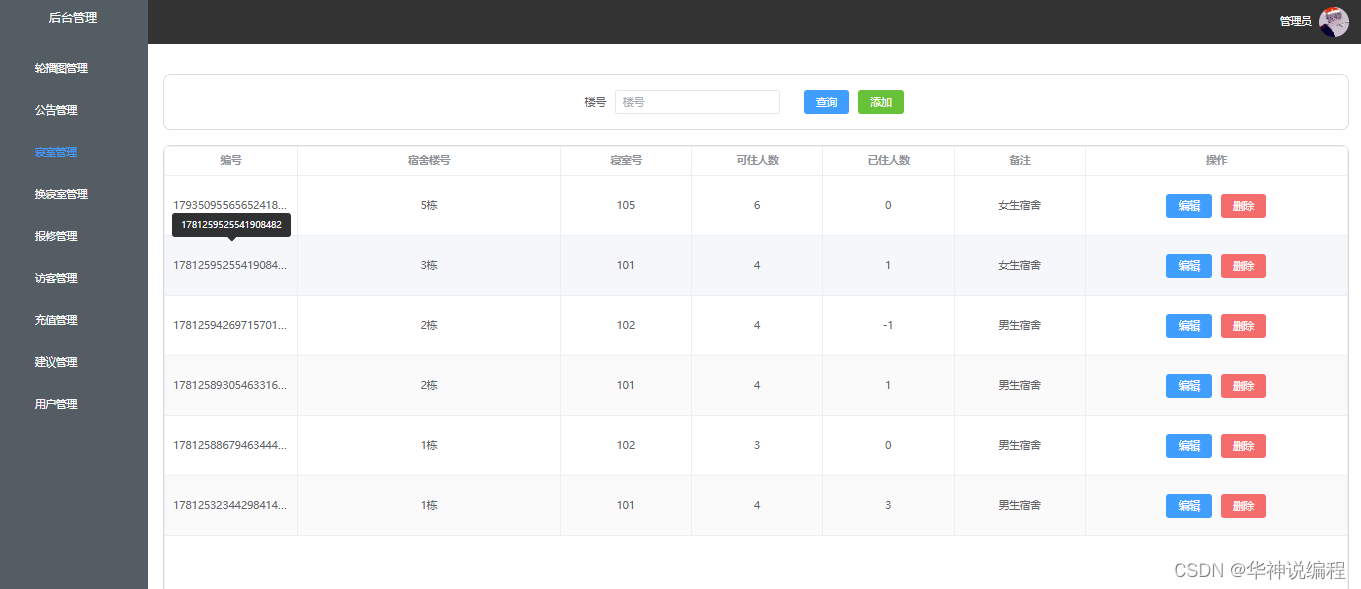Click the 备注 column header
1361x589 pixels.
point(1020,160)
